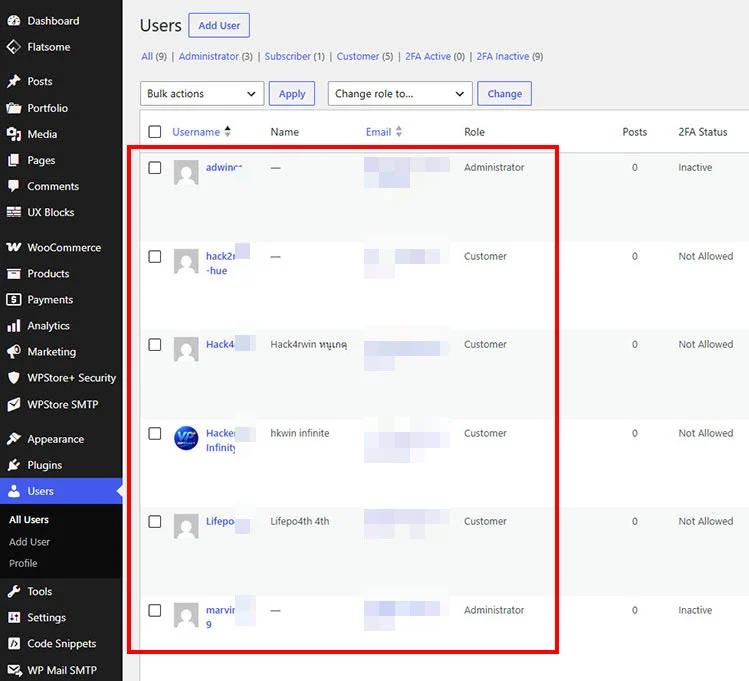The width and height of the screenshot is (749, 681).
Task: Click the Dashboard gauge icon
Action: point(14,21)
